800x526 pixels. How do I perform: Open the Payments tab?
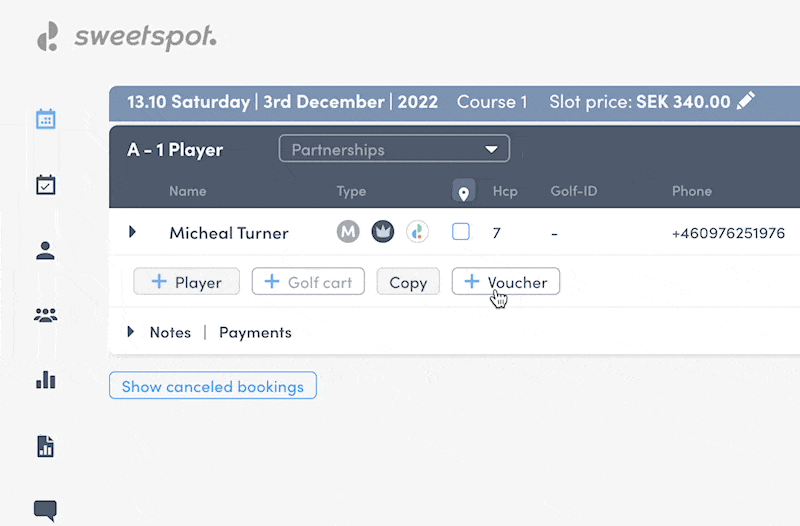(255, 333)
